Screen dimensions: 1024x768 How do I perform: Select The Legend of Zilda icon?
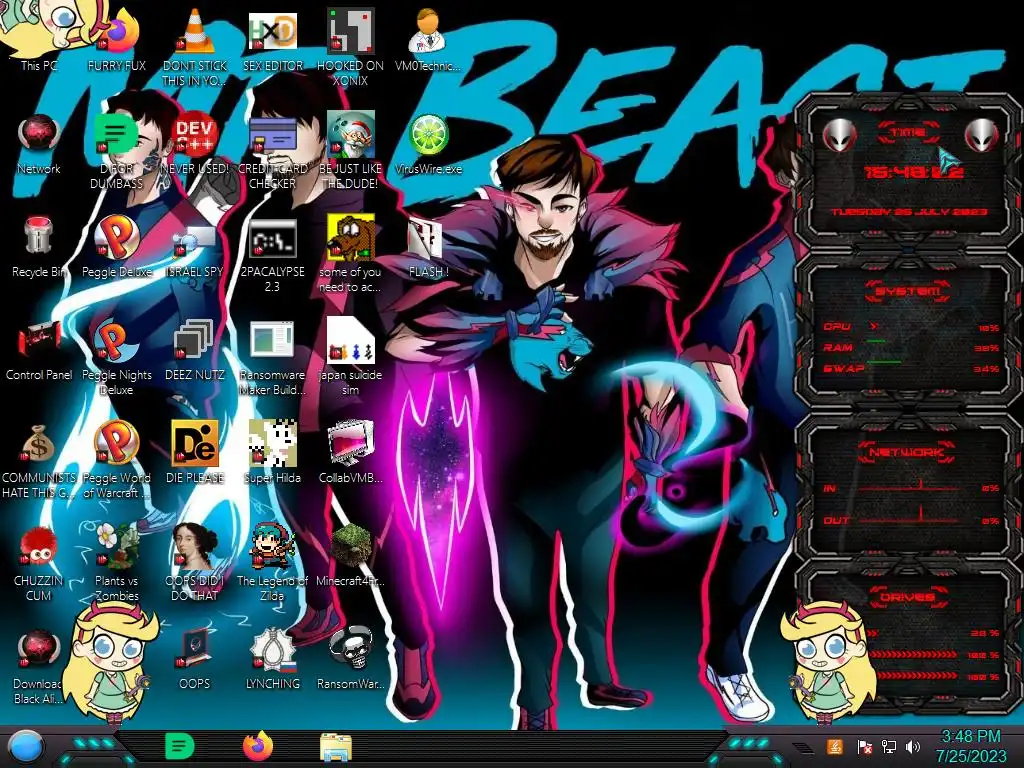[272, 563]
